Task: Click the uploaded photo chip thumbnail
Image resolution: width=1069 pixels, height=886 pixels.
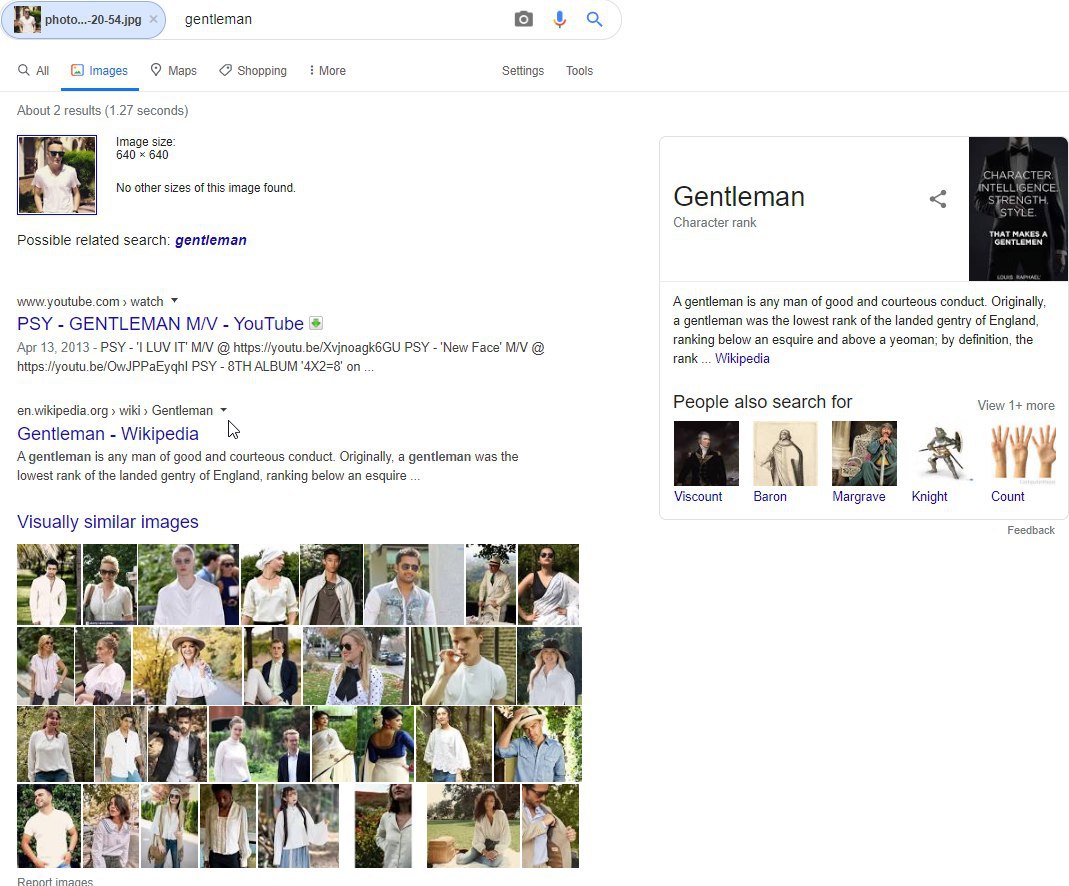Action: tap(27, 19)
